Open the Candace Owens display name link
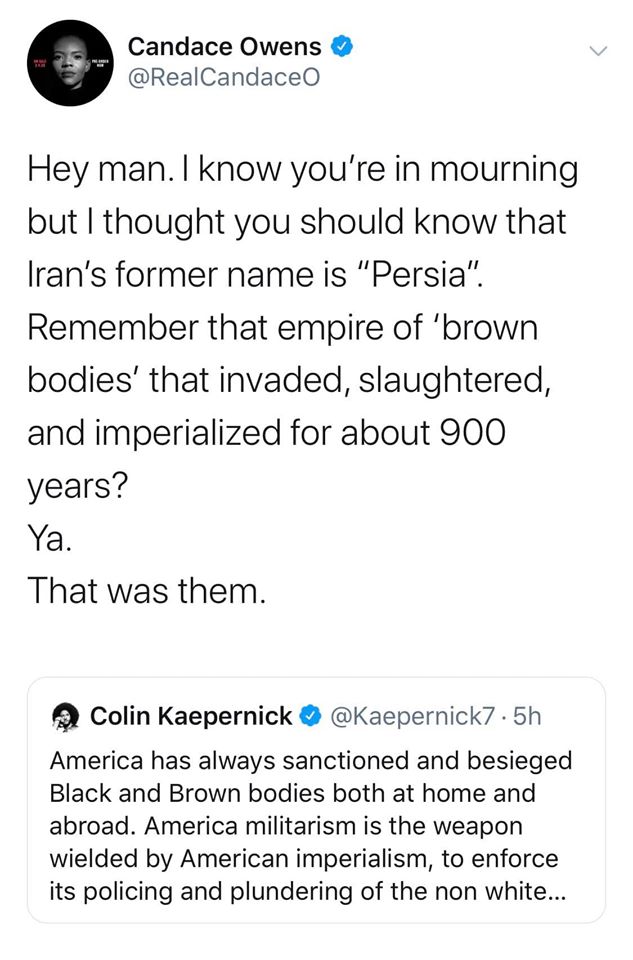Viewport: 633px width, 960px height. click(225, 47)
